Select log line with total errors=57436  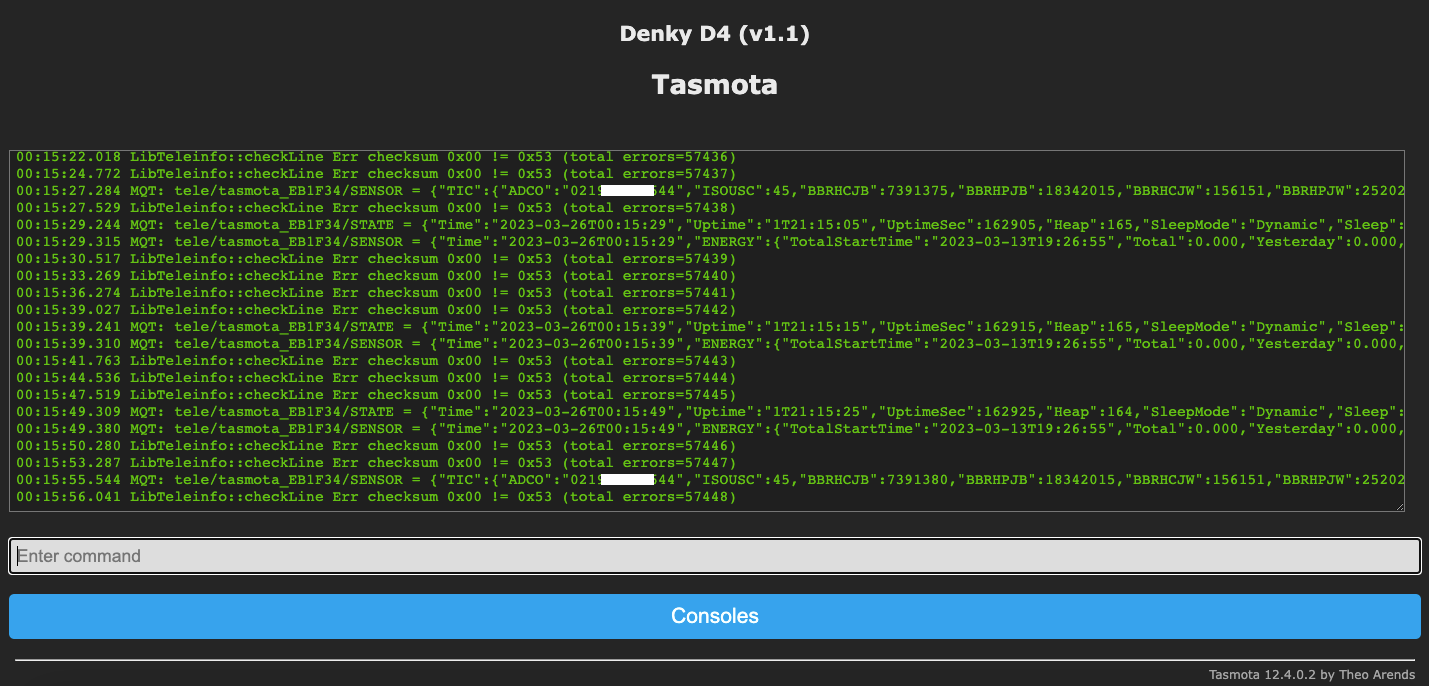pyautogui.click(x=376, y=157)
